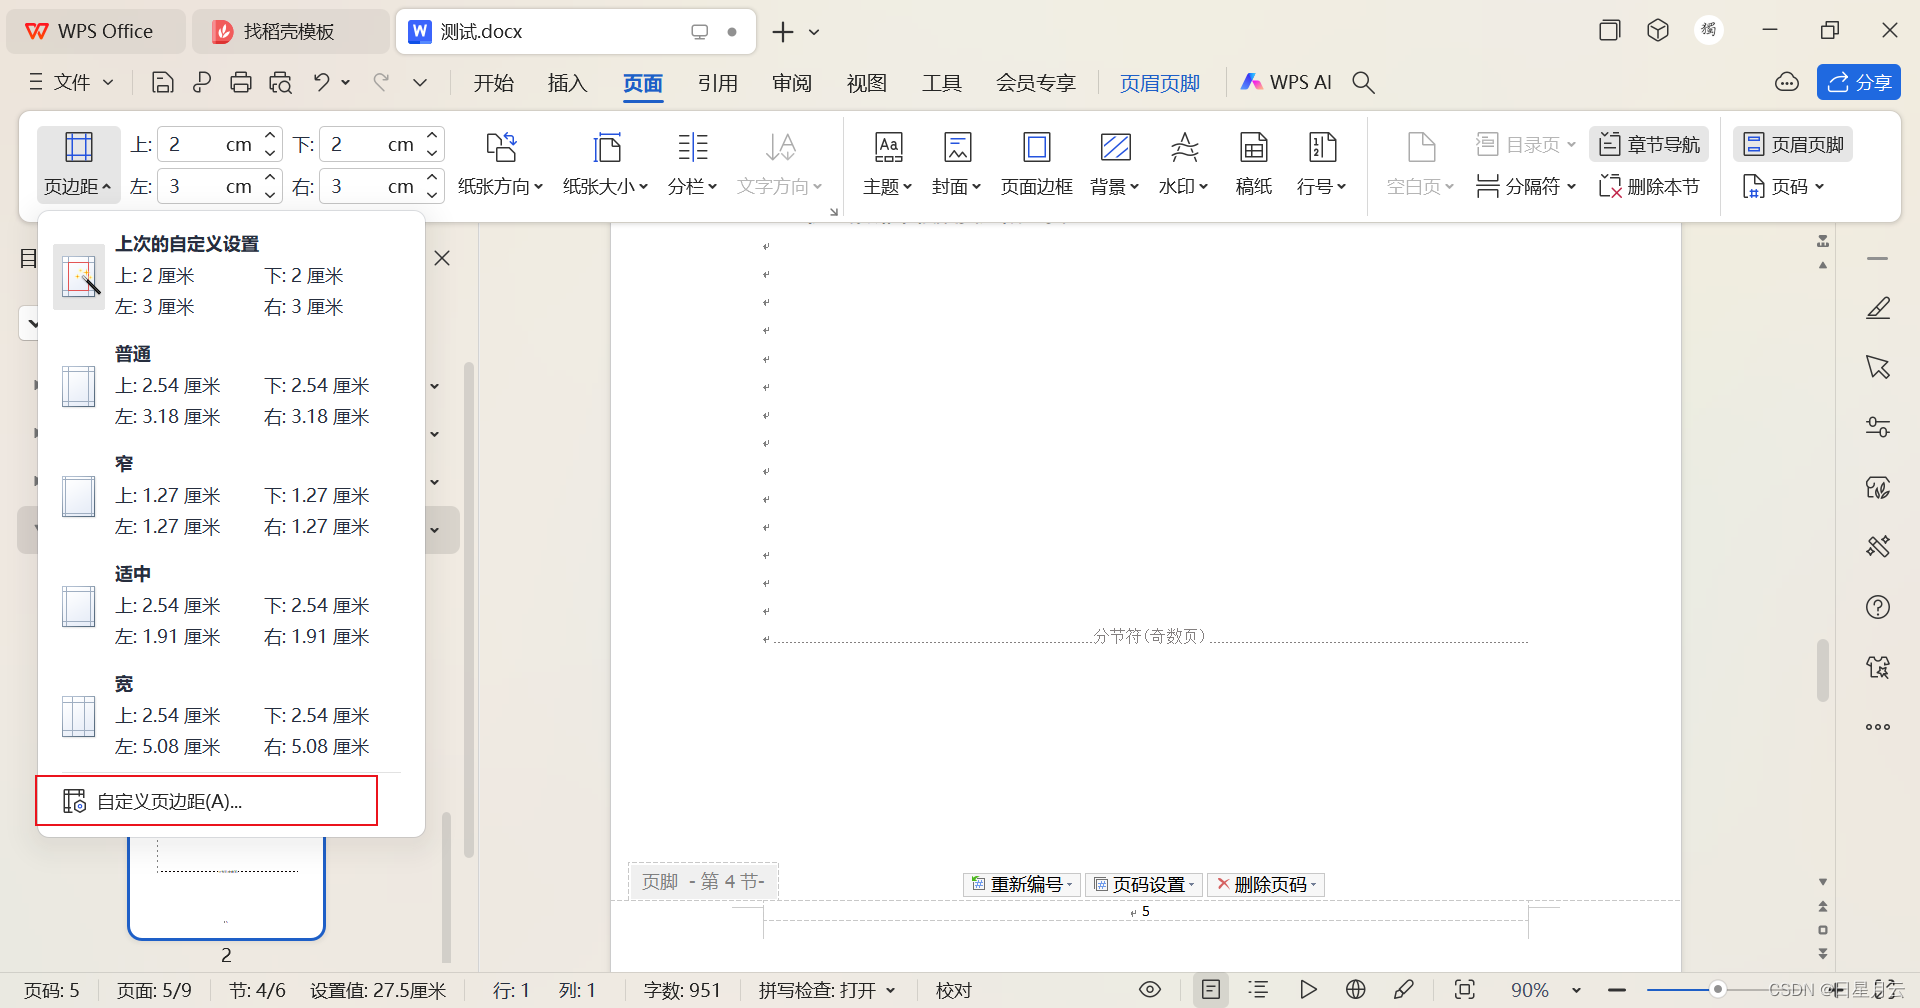The height and width of the screenshot is (1008, 1920).
Task: Click the help question mark icon in sidebar
Action: click(1878, 607)
